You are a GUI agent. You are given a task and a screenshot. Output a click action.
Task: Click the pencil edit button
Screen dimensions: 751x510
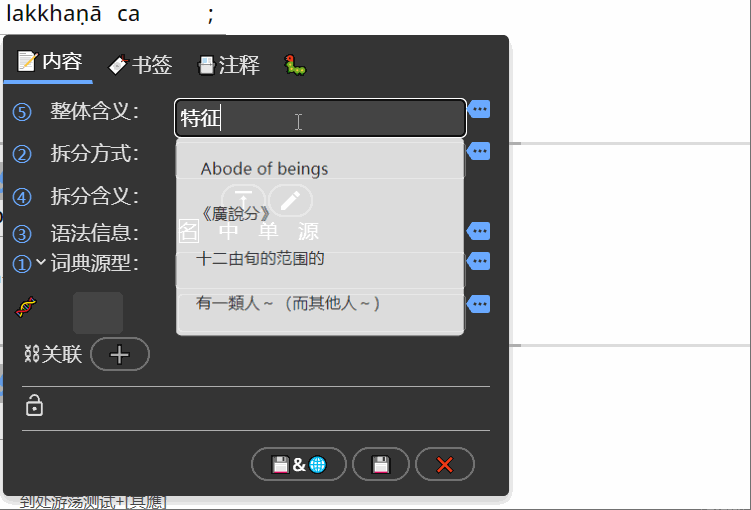(x=290, y=201)
